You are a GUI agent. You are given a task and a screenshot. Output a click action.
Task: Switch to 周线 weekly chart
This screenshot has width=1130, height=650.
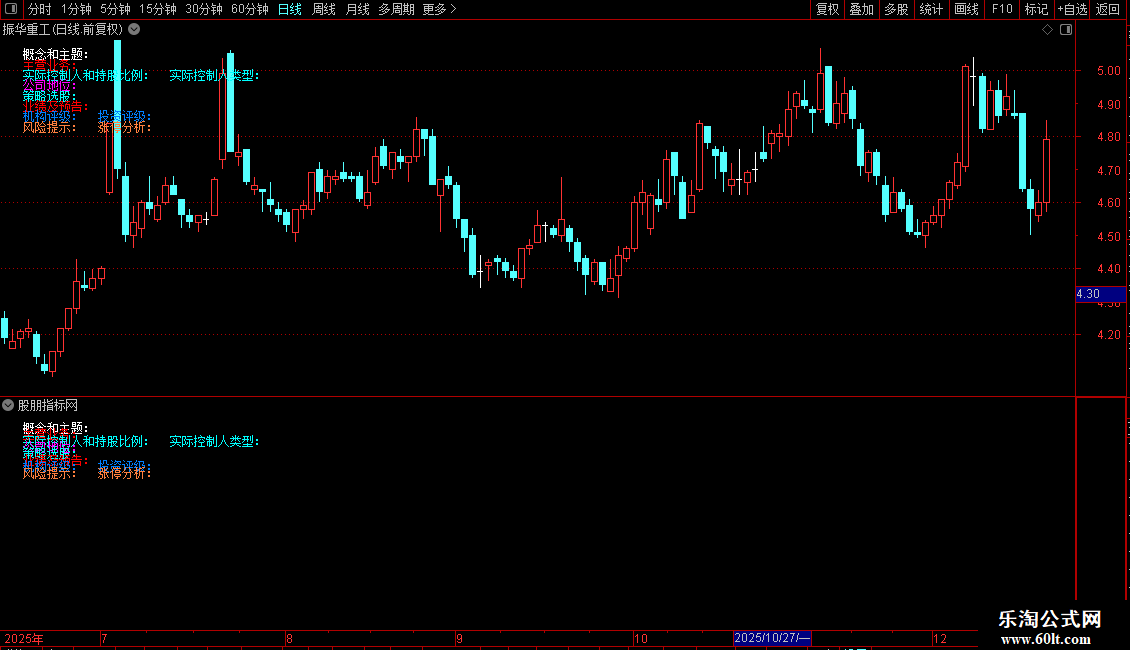324,9
